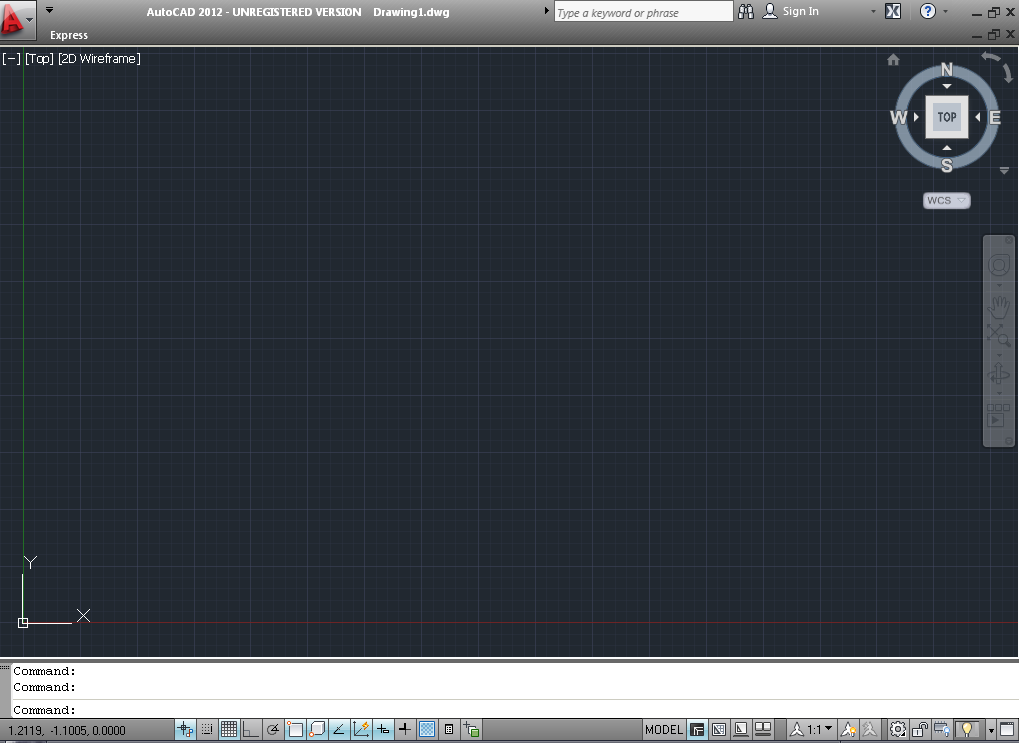Toggle Dynamic Input in status bar
Image resolution: width=1019 pixels, height=743 pixels.
click(x=383, y=729)
